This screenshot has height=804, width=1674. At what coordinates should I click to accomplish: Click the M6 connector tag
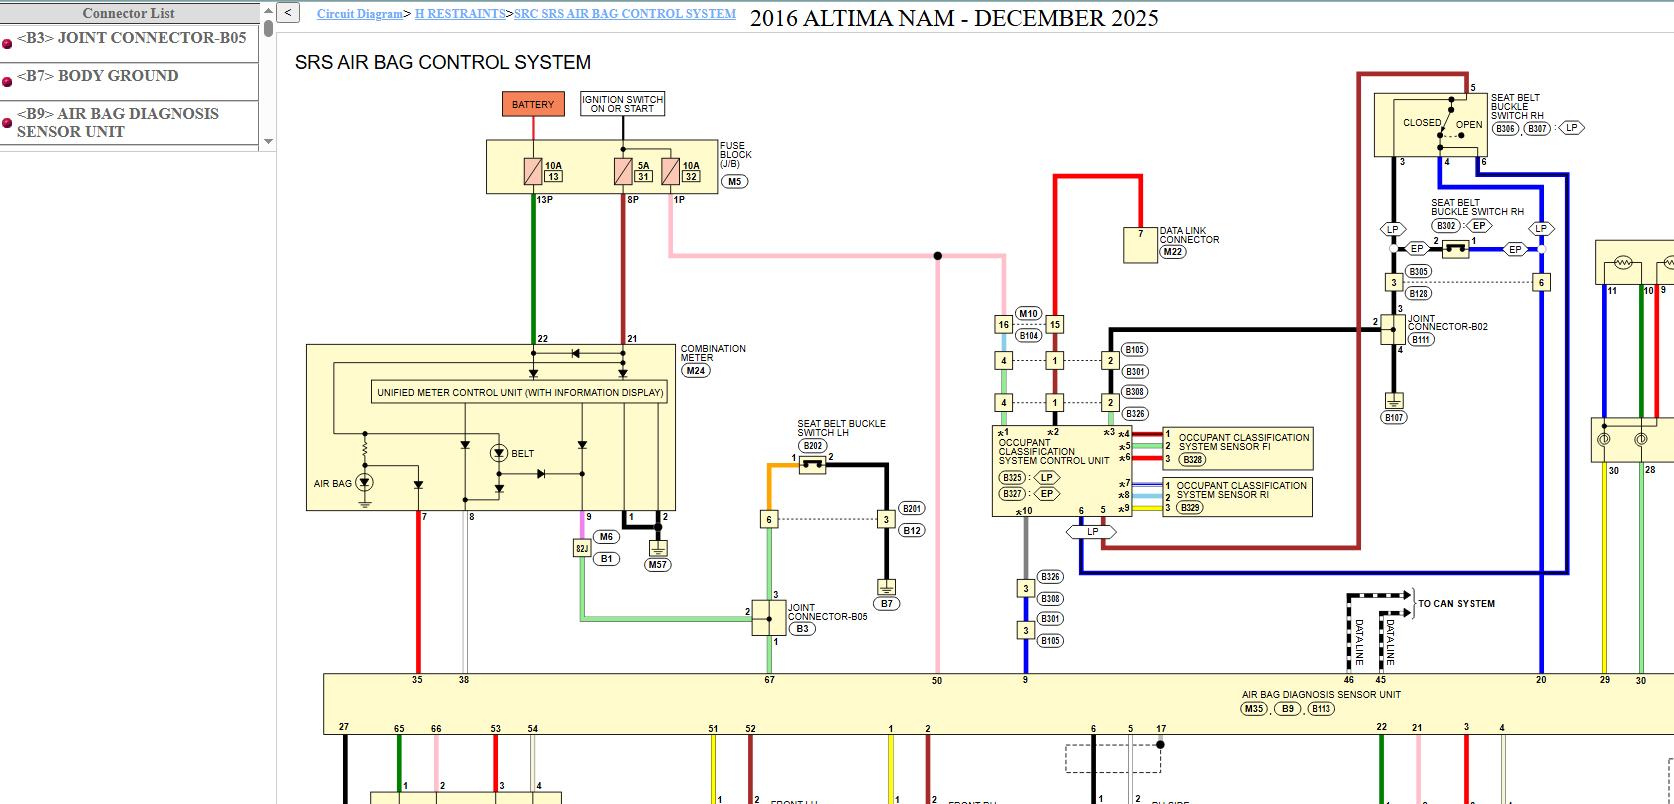[606, 537]
